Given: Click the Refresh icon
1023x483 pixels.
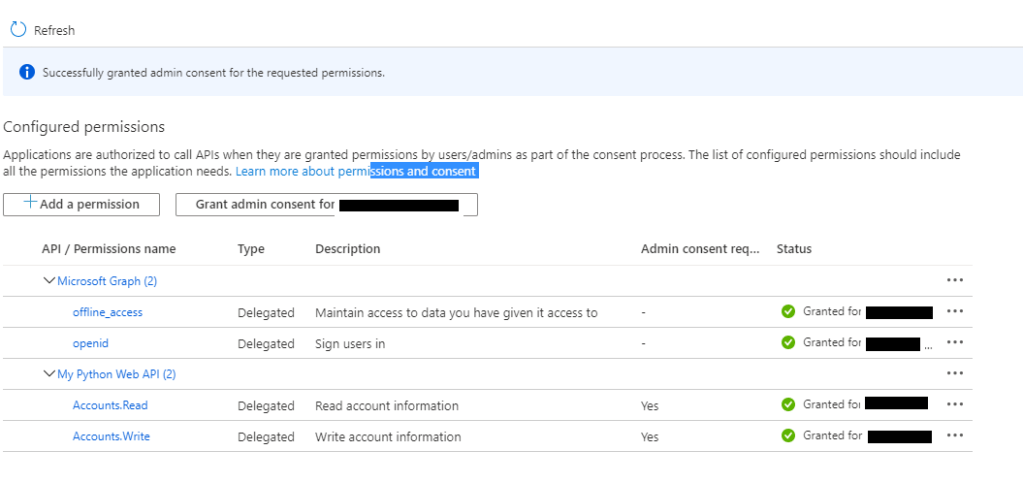Looking at the screenshot, I should click(17, 30).
